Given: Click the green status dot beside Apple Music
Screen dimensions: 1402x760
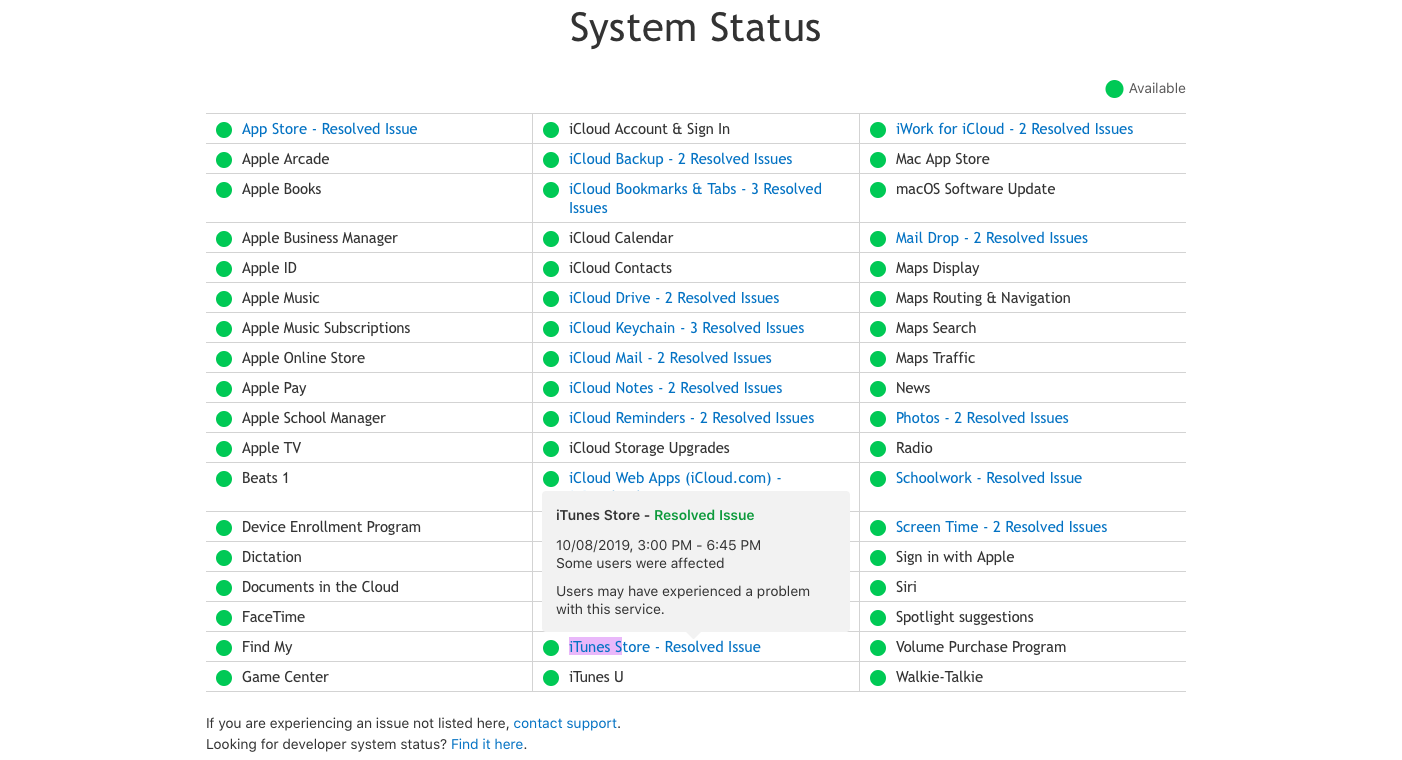Looking at the screenshot, I should pyautogui.click(x=224, y=299).
